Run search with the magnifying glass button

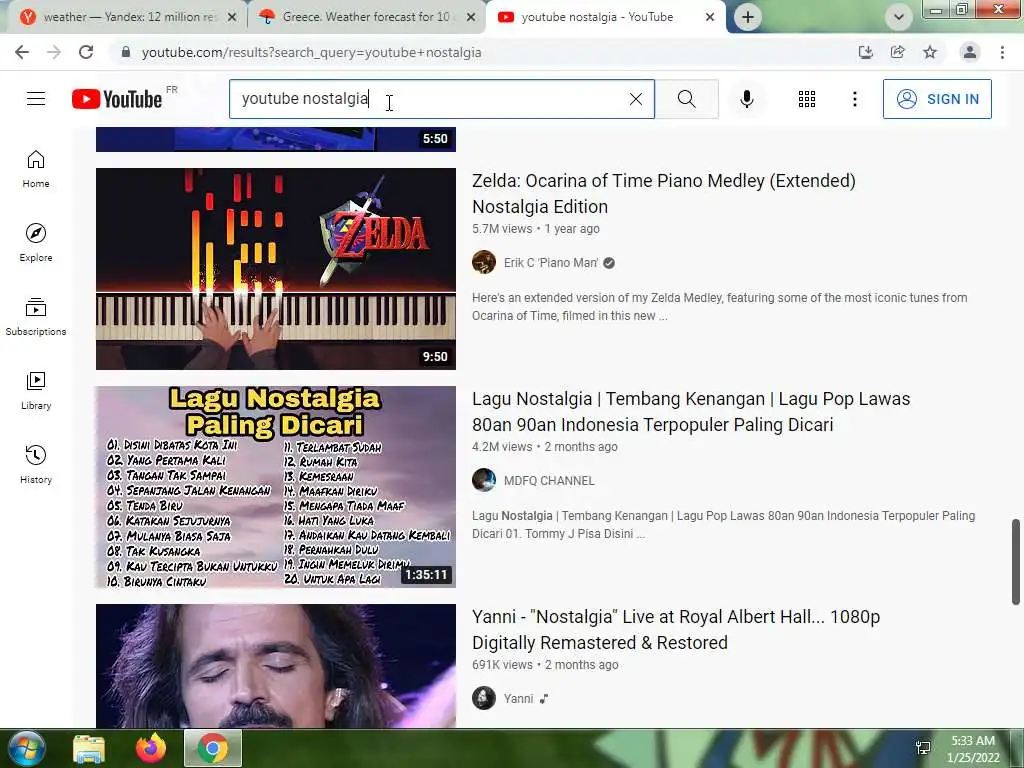click(x=686, y=99)
